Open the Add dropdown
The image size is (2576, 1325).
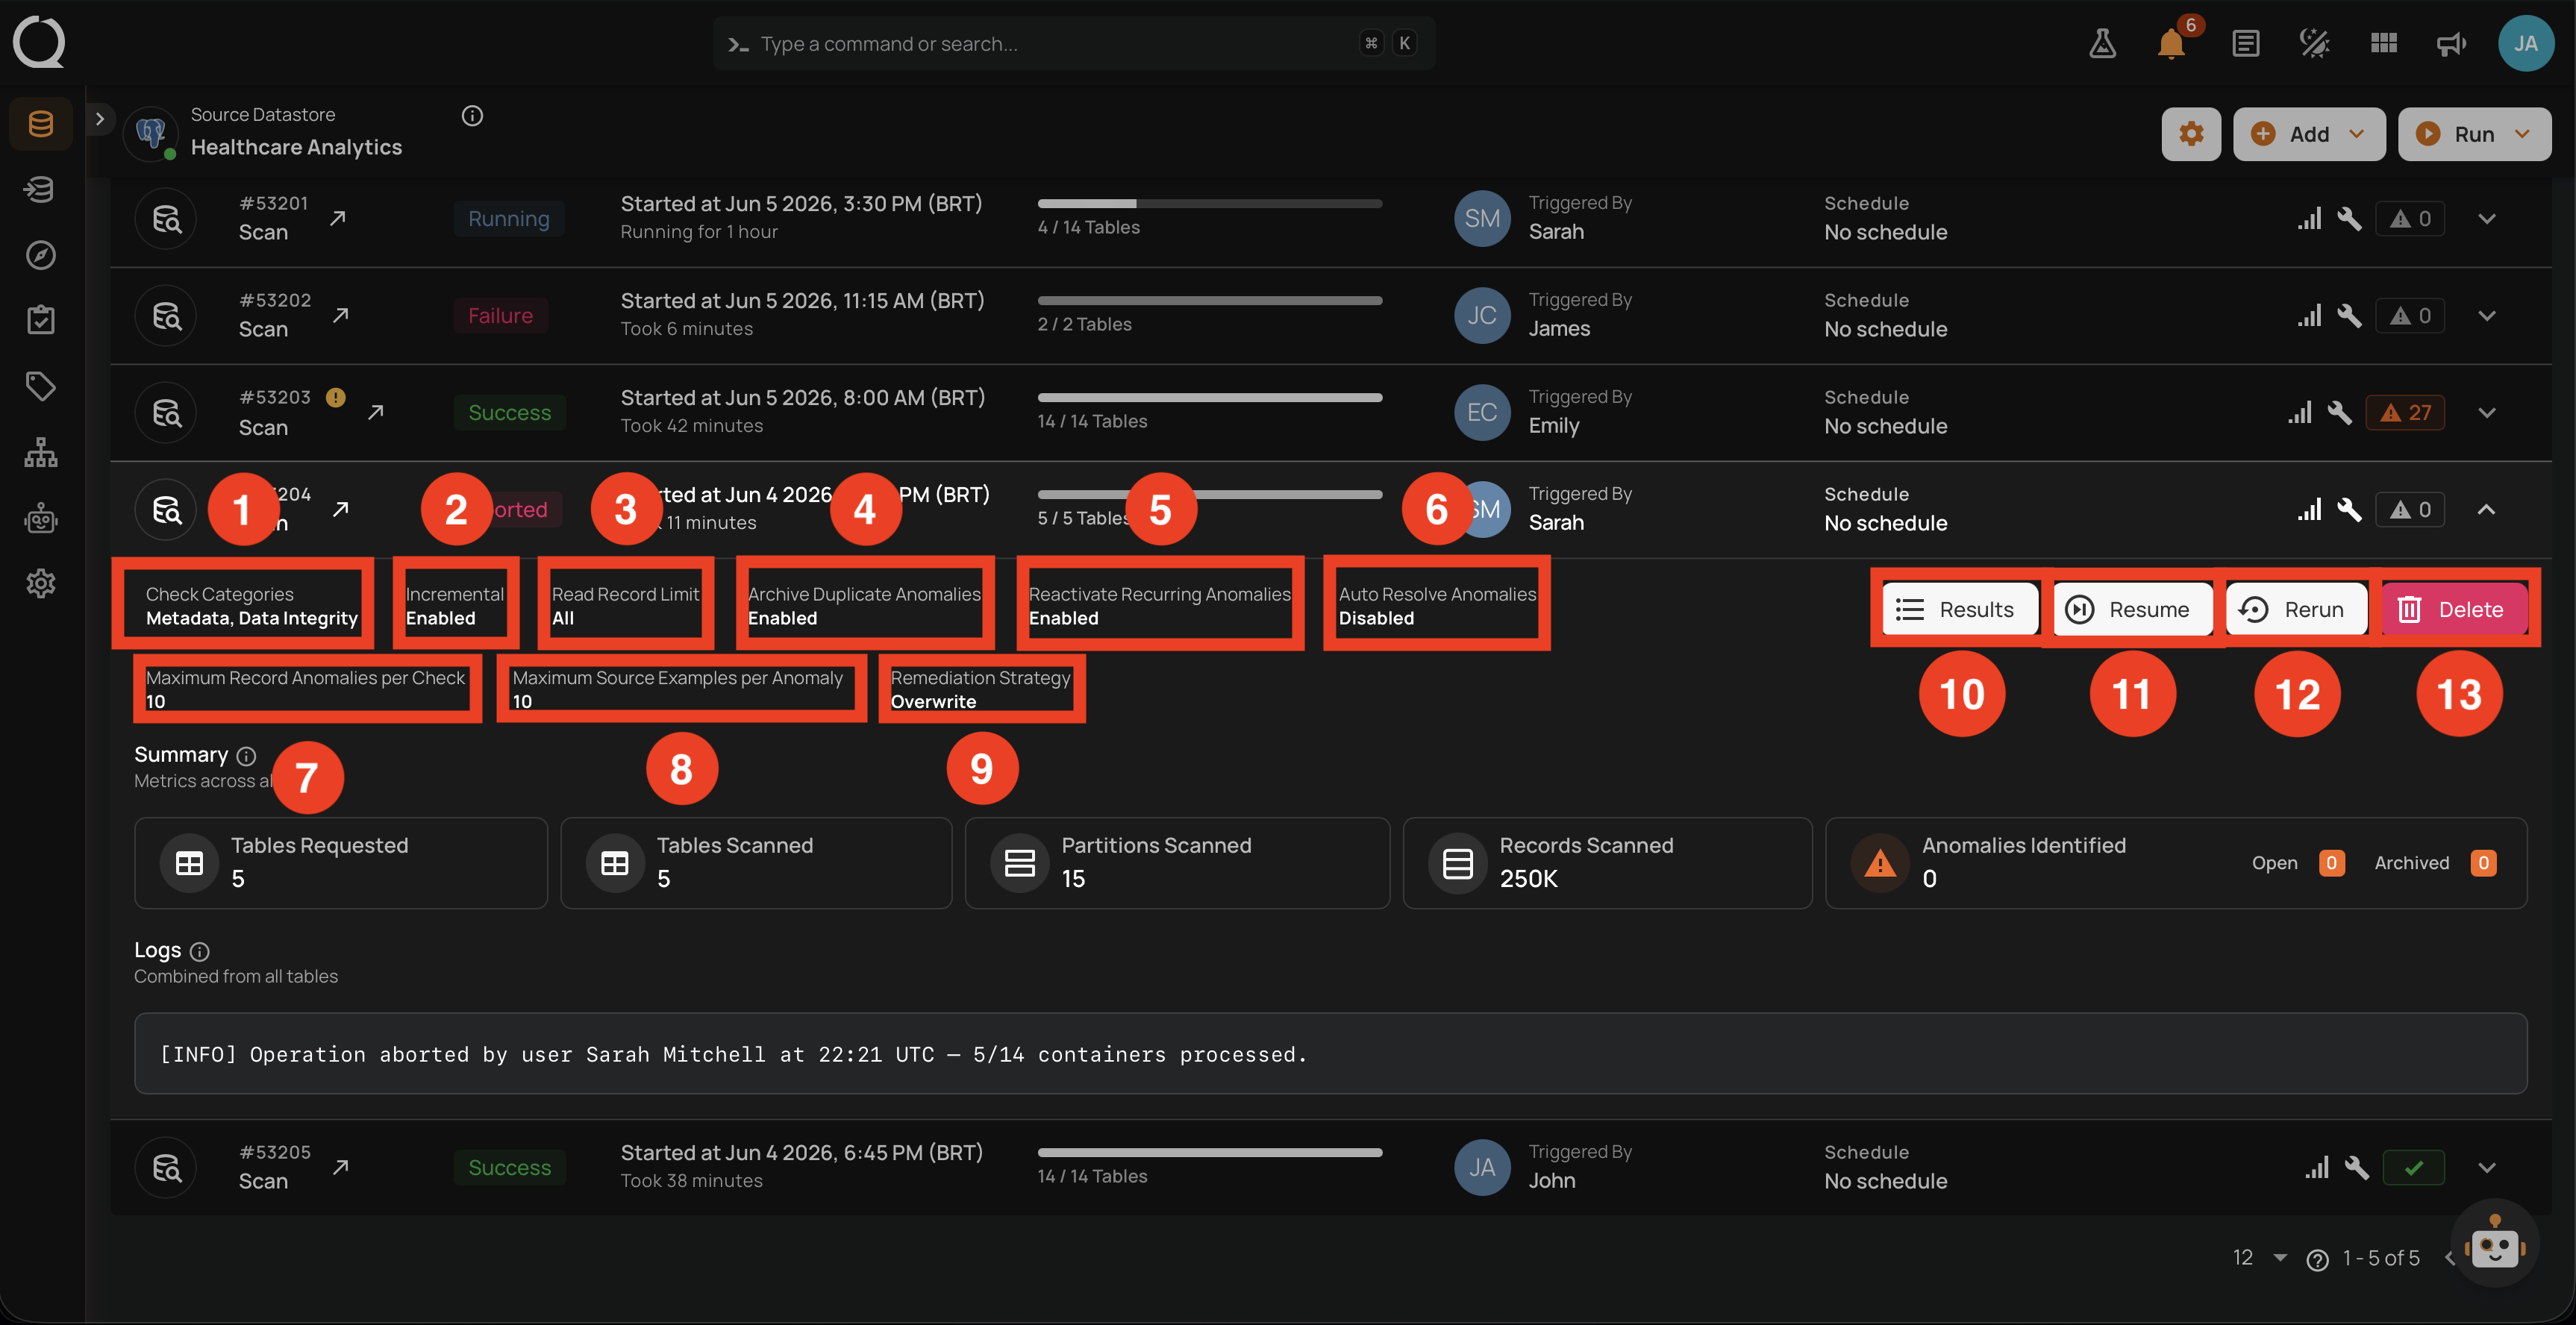coord(2308,134)
